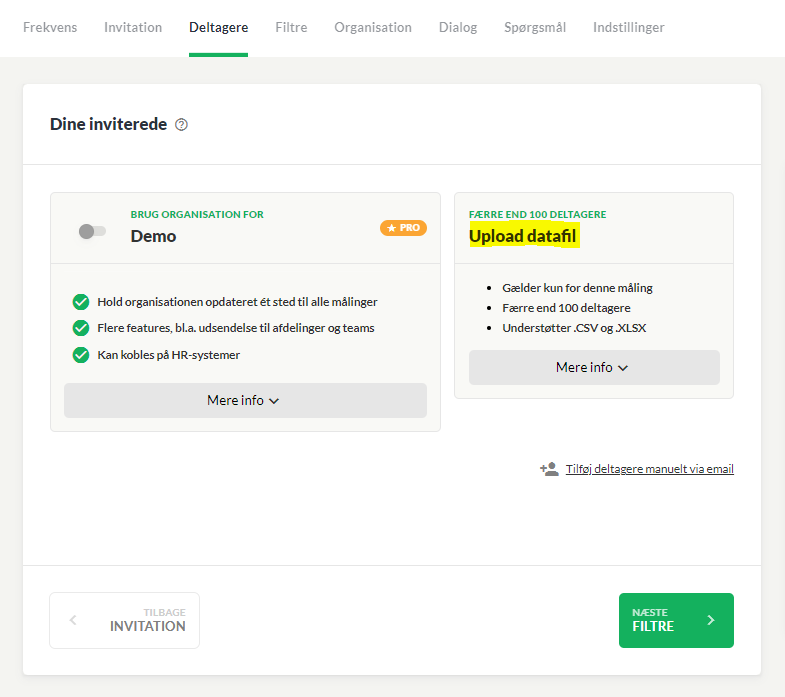This screenshot has height=697, width=785.
Task: Click the left arrow on Tilbage Invitation
Action: click(73, 620)
